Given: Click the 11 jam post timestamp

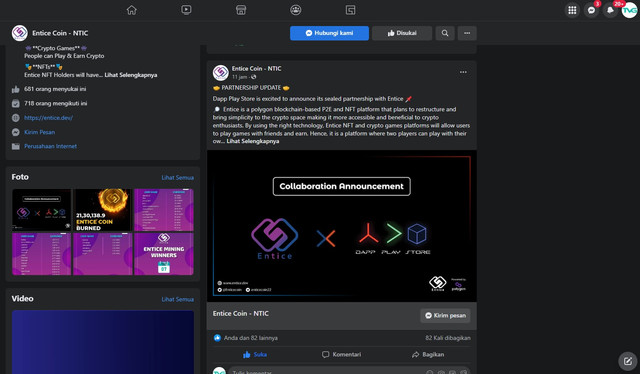Looking at the screenshot, I should (x=240, y=77).
